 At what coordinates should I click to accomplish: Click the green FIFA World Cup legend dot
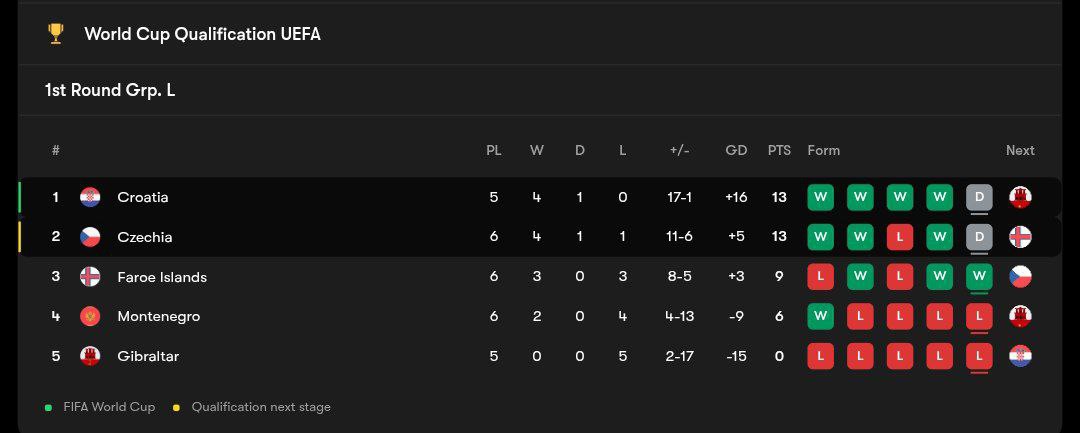tap(48, 408)
